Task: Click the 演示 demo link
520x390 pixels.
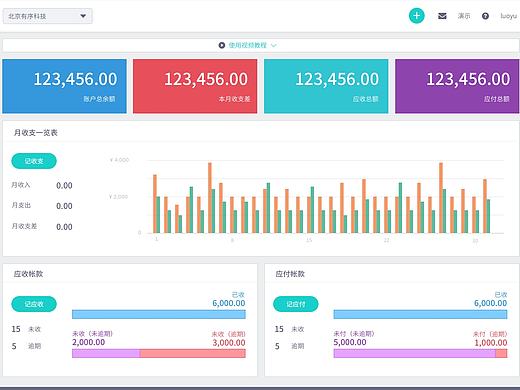Action: point(464,16)
